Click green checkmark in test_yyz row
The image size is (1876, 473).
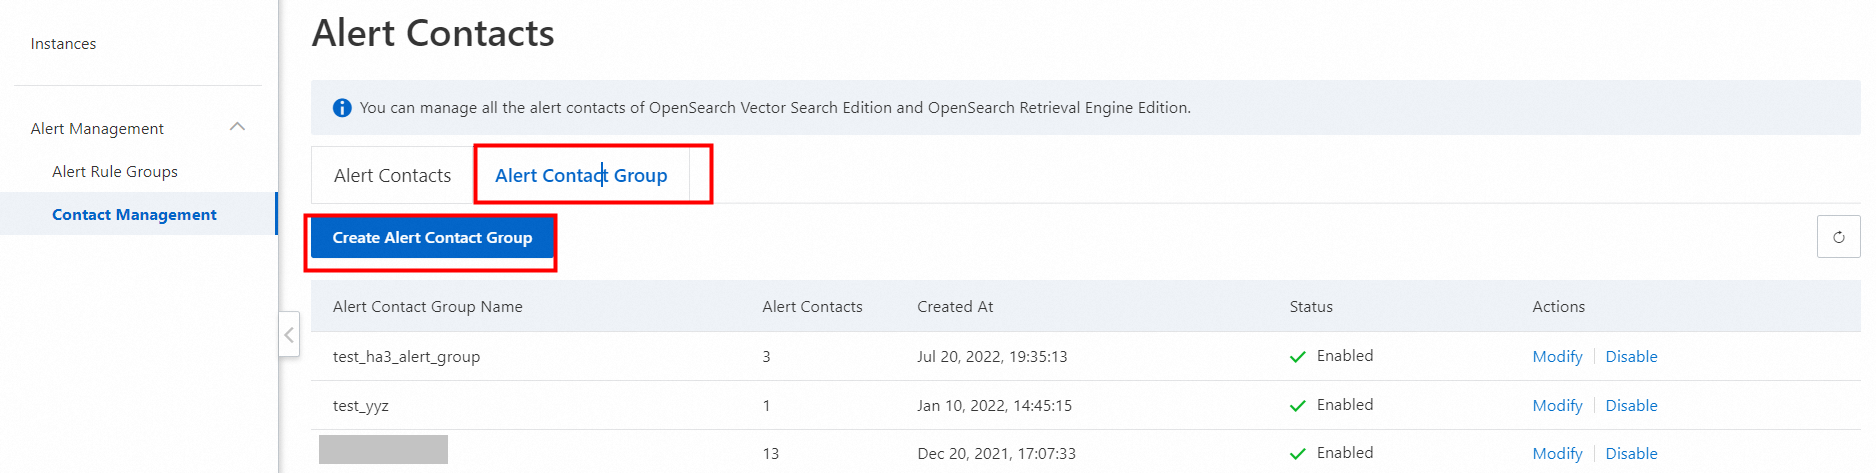pos(1298,406)
